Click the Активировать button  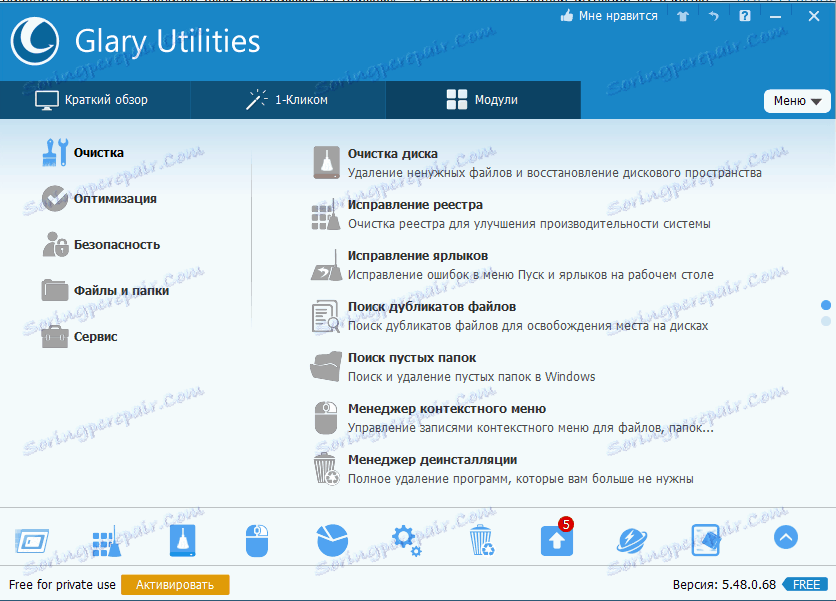[x=174, y=587]
